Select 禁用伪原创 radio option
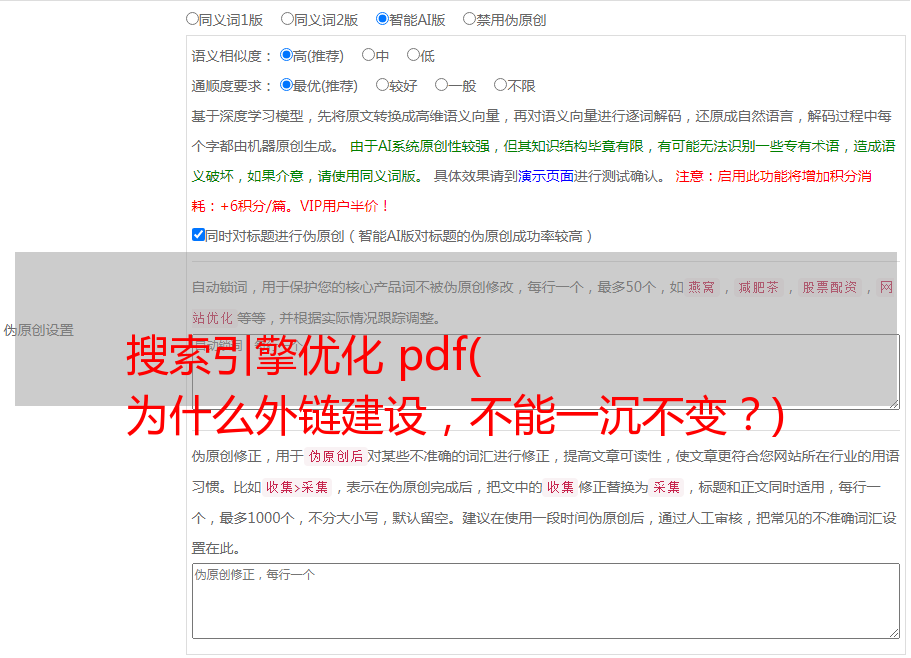Image resolution: width=911 pixels, height=658 pixels. tap(469, 19)
